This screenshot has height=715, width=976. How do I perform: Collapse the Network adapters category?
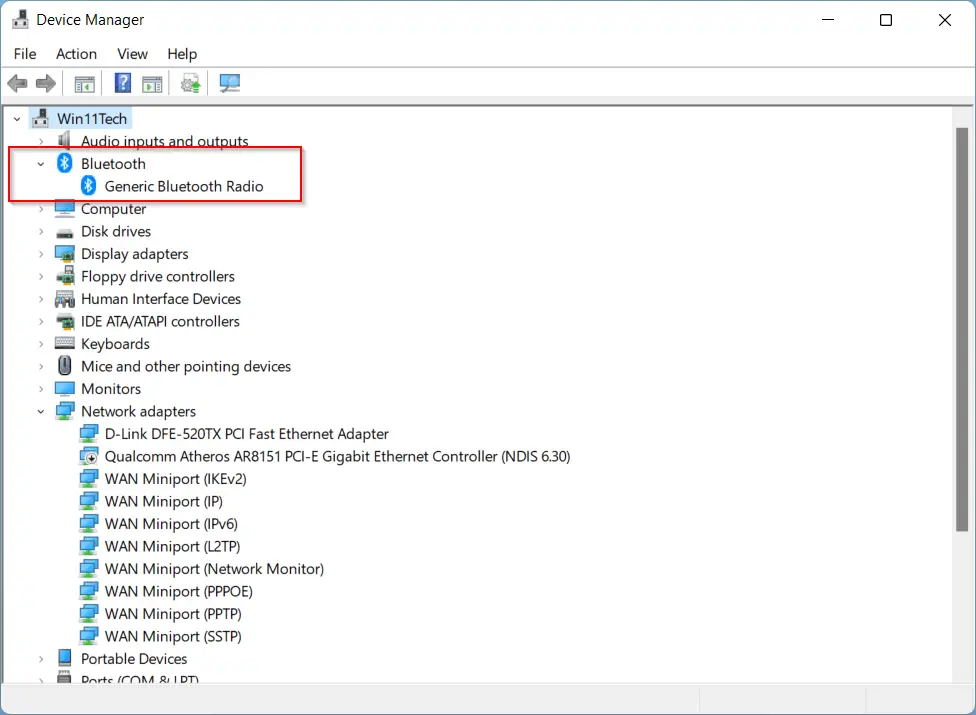[x=41, y=411]
